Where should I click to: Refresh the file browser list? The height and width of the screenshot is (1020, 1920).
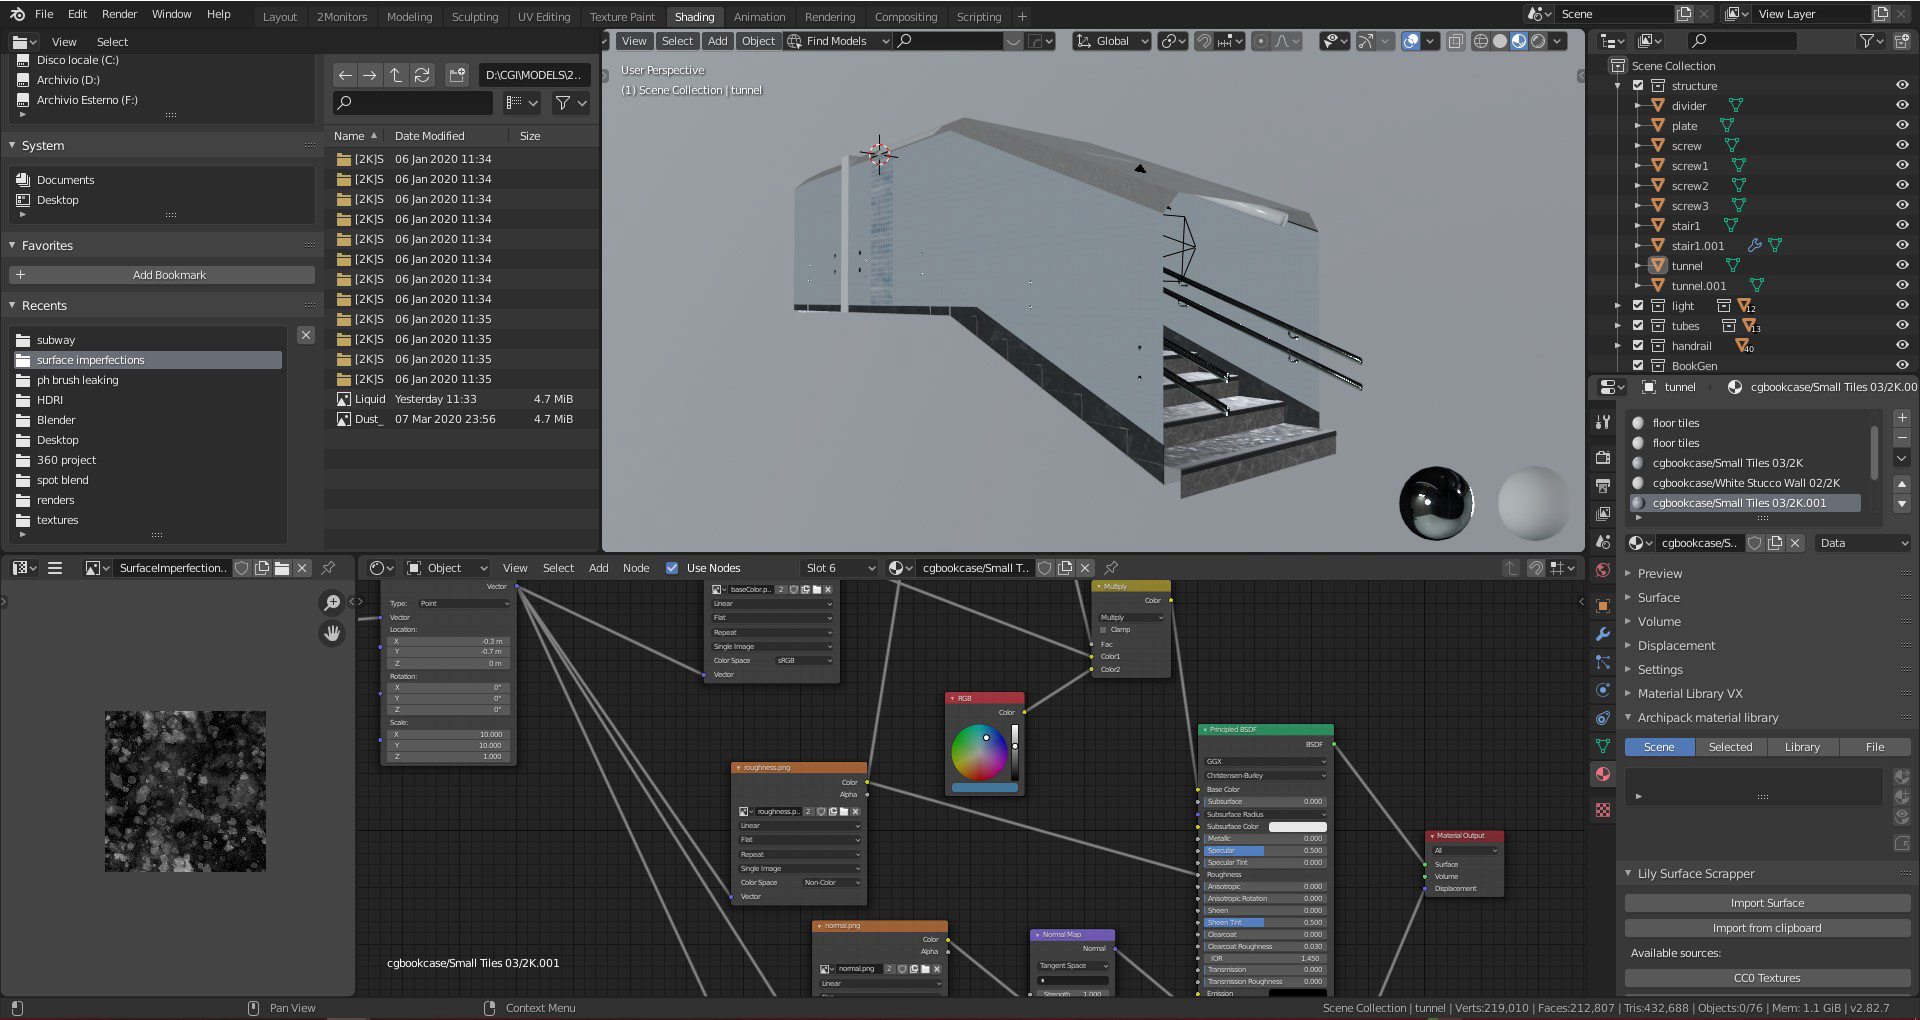tap(422, 75)
